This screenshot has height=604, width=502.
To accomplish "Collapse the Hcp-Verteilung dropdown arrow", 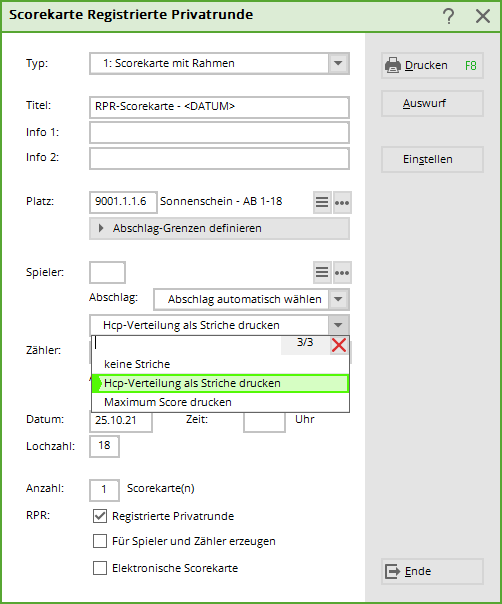I will [x=338, y=325].
